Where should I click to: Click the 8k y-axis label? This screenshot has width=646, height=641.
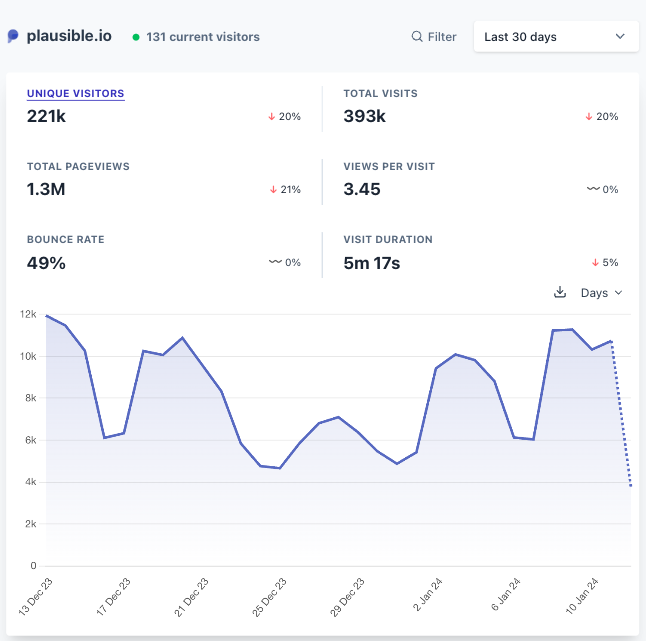point(30,398)
